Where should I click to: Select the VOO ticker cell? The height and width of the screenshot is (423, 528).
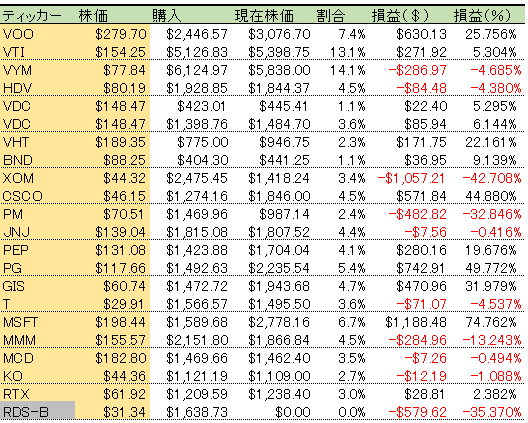pos(18,34)
